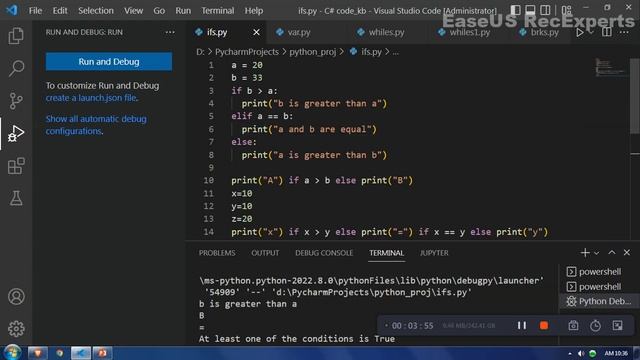Open editor More Actions ellipsis

coord(624,32)
